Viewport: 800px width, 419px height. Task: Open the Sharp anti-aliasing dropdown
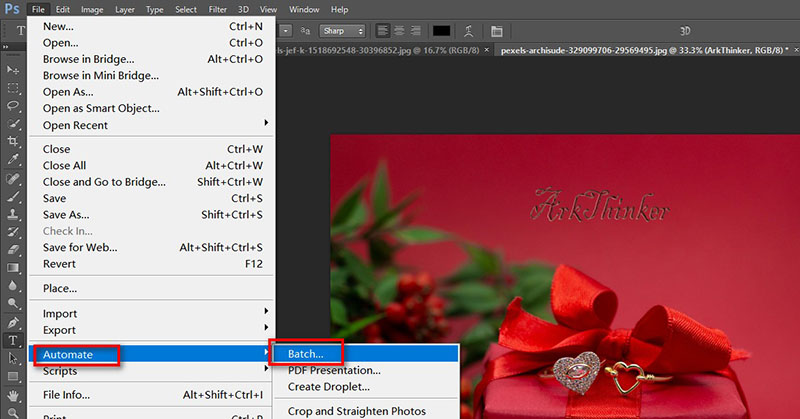pos(343,31)
